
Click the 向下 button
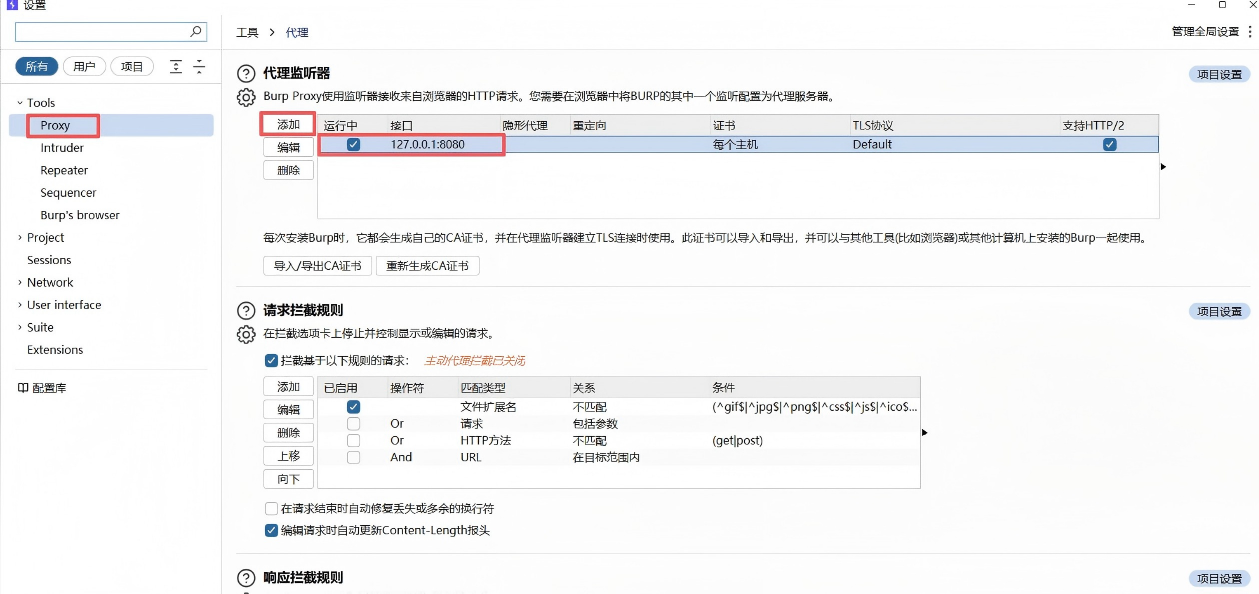click(288, 479)
